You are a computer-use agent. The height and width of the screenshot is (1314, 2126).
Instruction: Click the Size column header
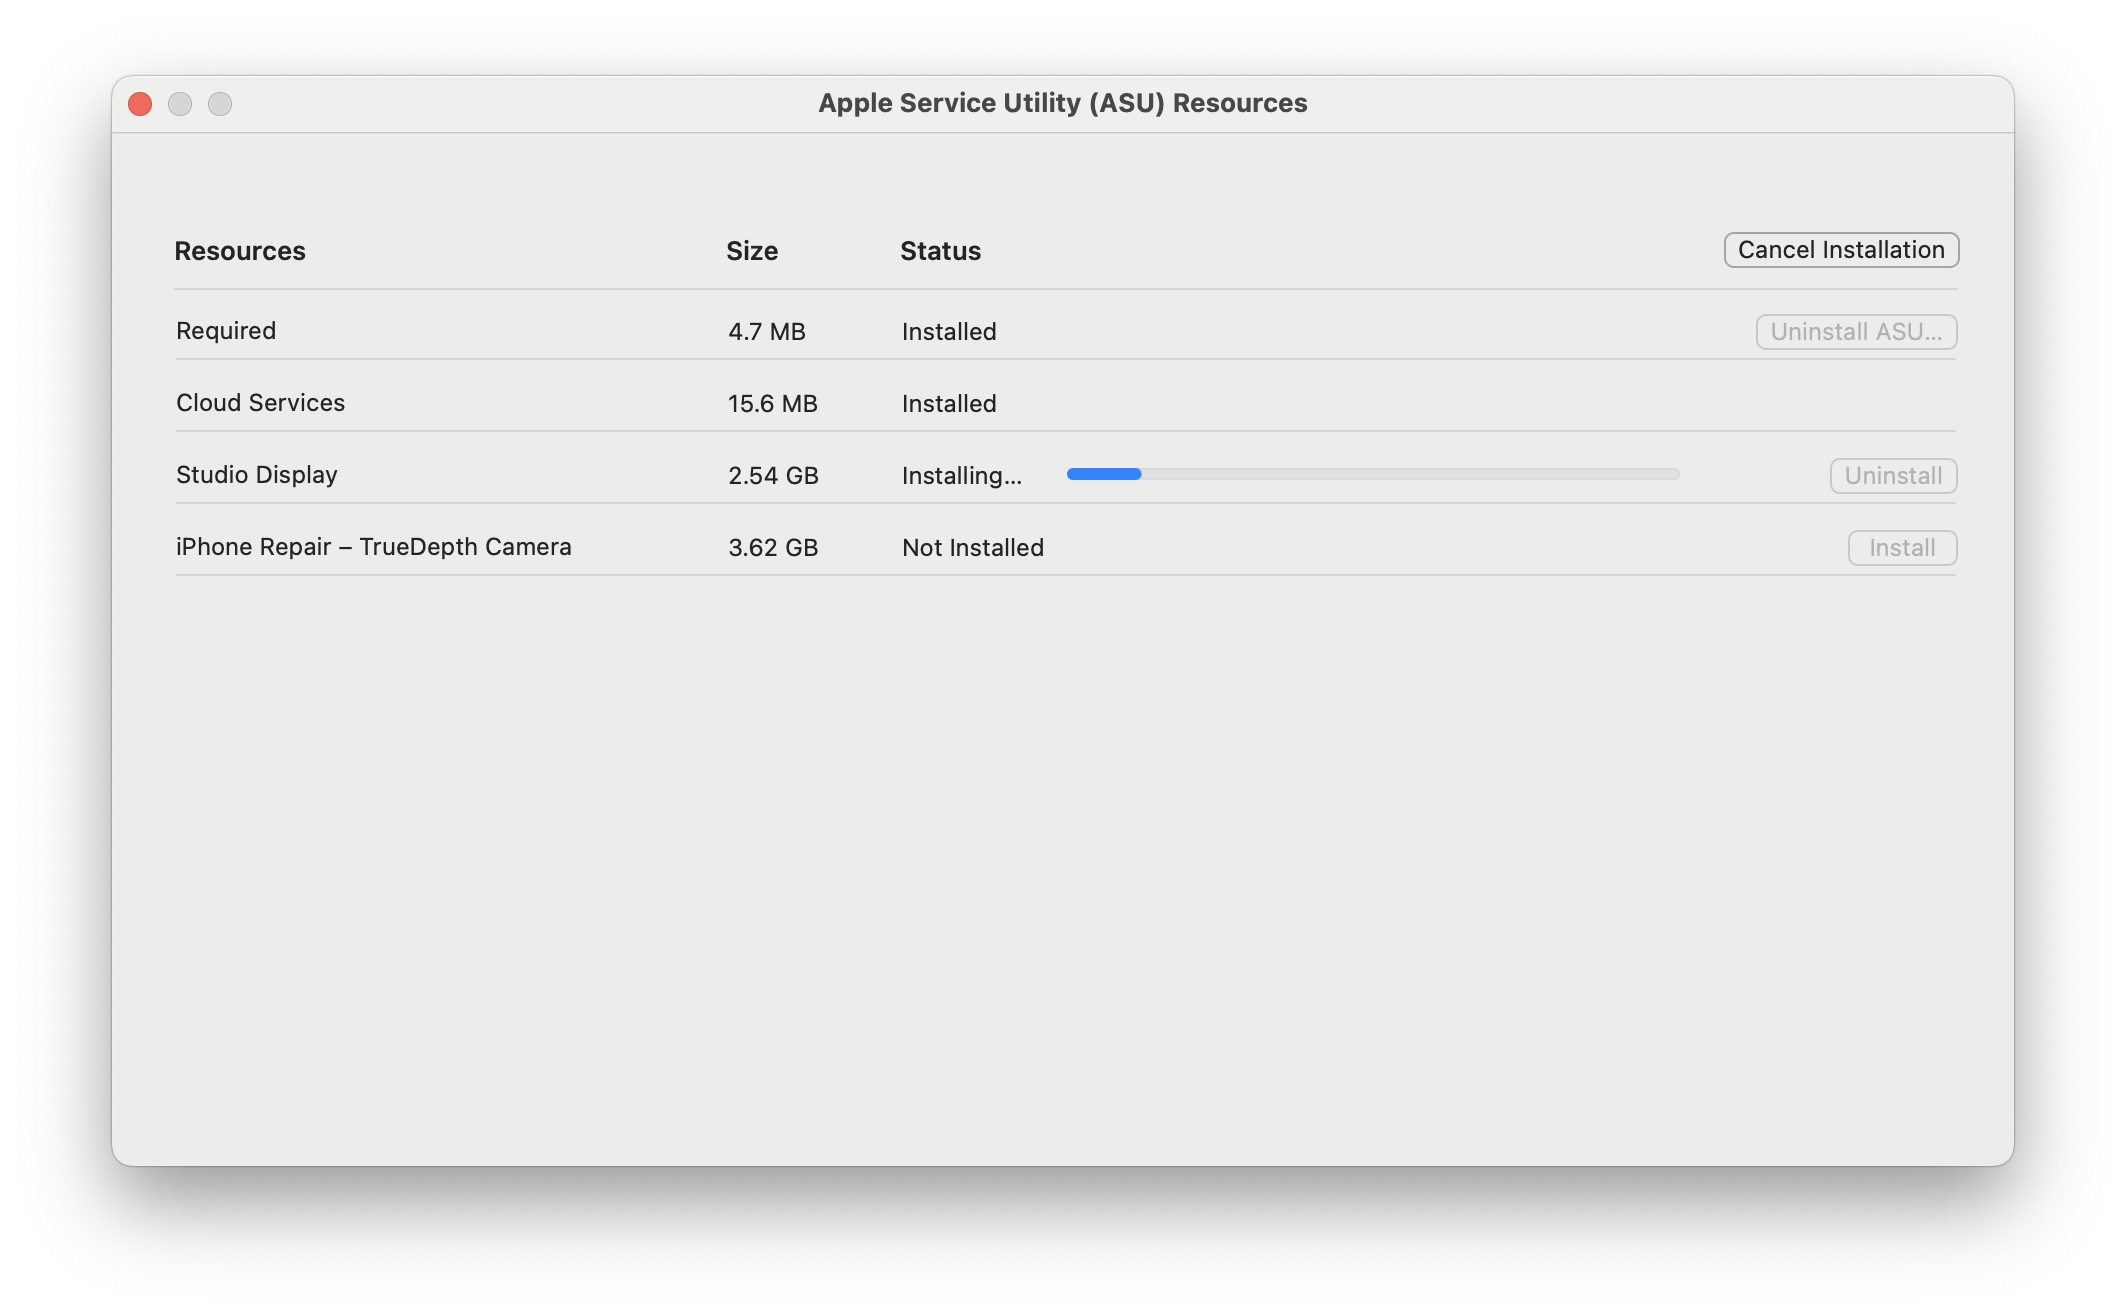(750, 251)
